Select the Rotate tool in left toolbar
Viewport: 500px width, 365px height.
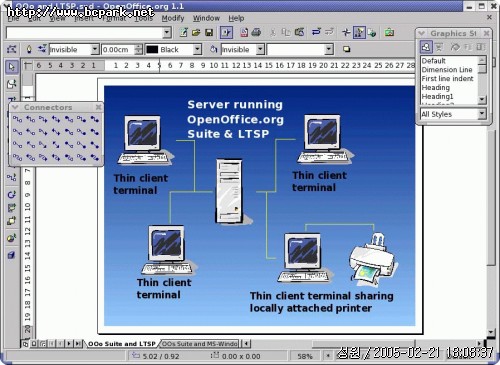tap(12, 194)
